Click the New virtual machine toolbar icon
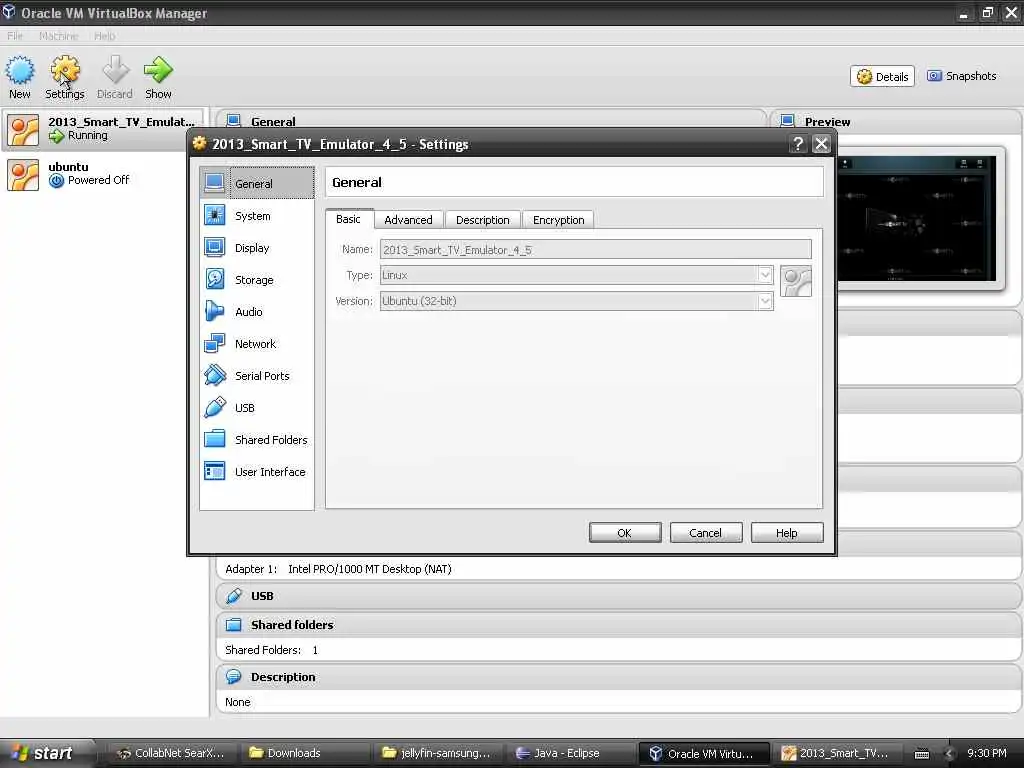 pyautogui.click(x=20, y=77)
